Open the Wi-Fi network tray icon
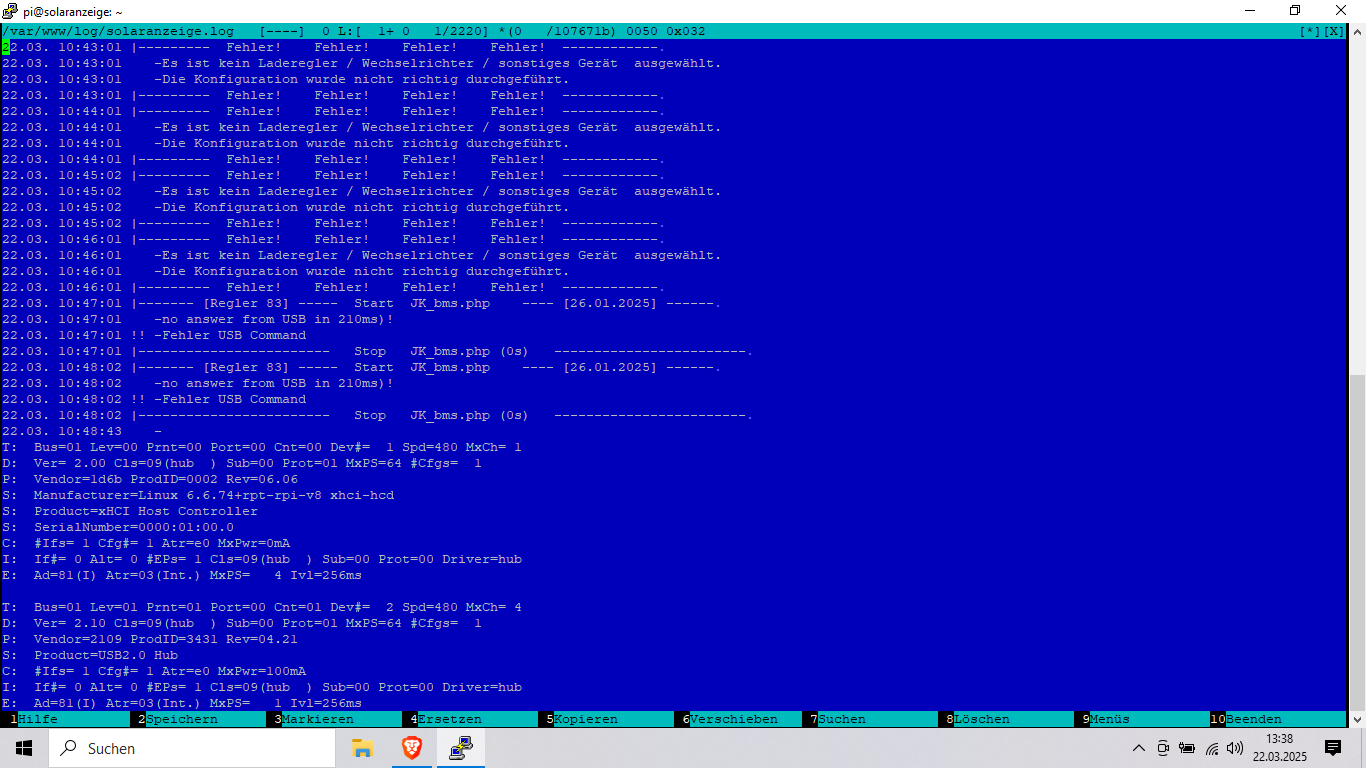The height and width of the screenshot is (768, 1366). pos(1211,748)
